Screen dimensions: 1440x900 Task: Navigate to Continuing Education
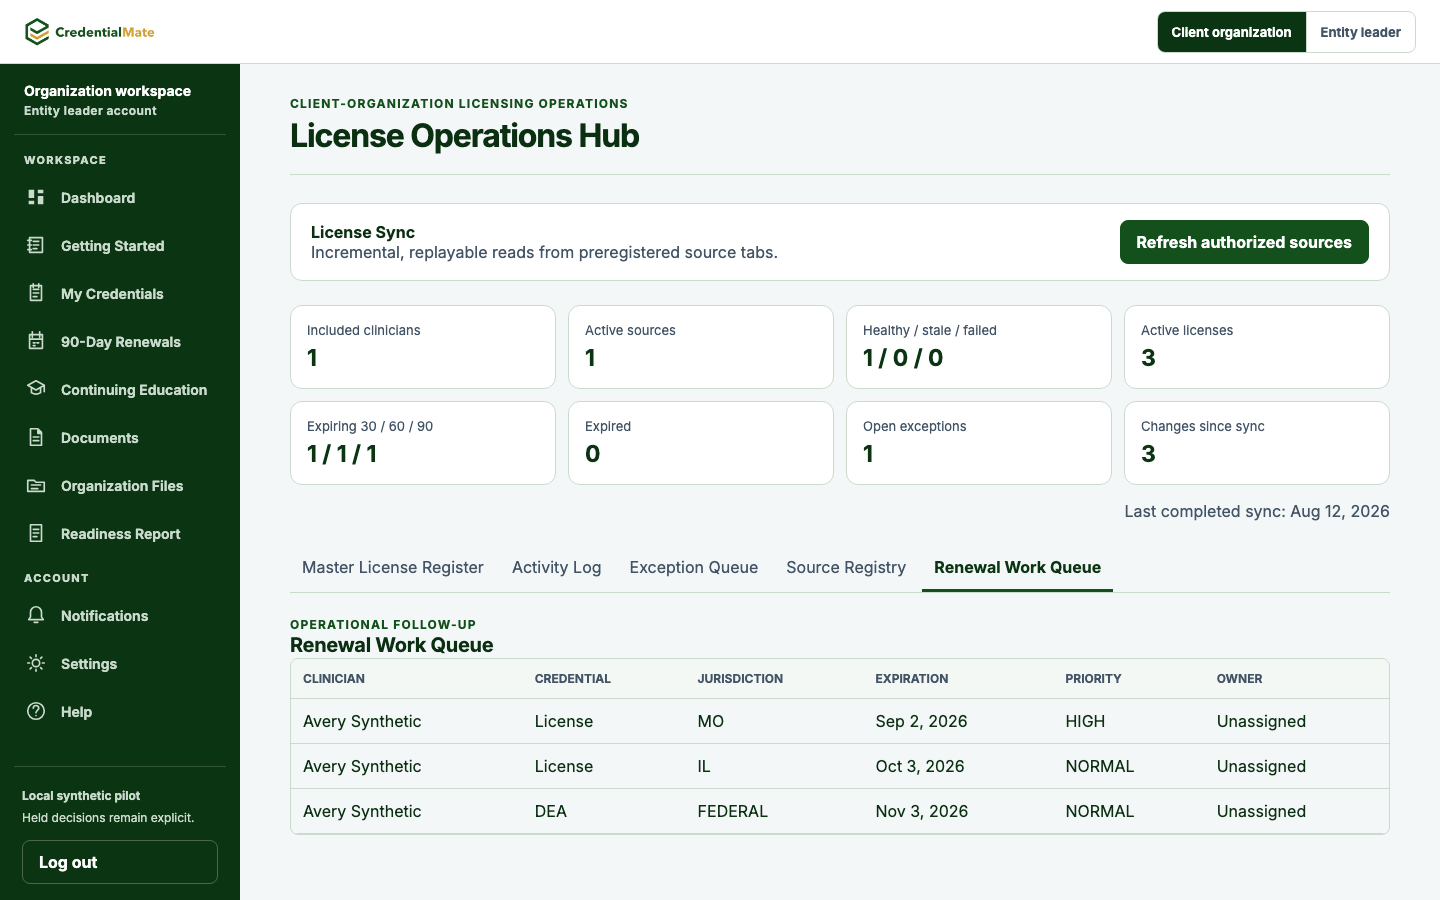coord(120,390)
